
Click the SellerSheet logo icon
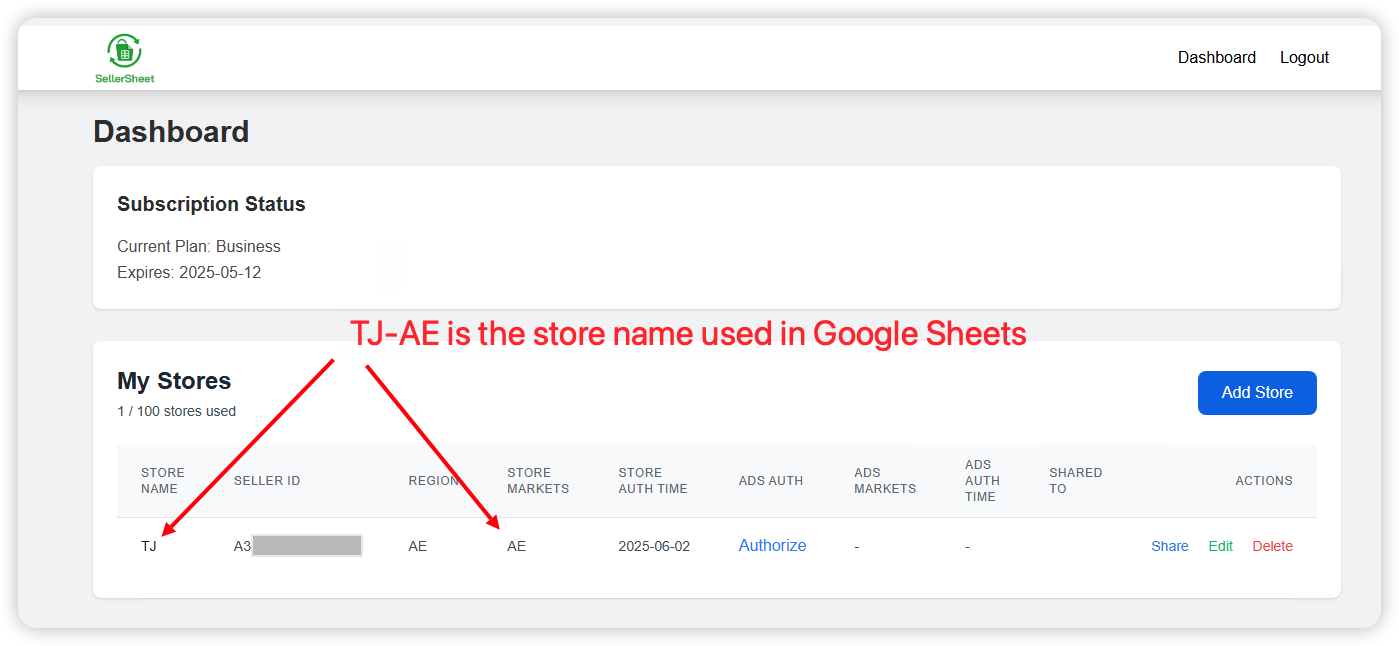pos(125,52)
